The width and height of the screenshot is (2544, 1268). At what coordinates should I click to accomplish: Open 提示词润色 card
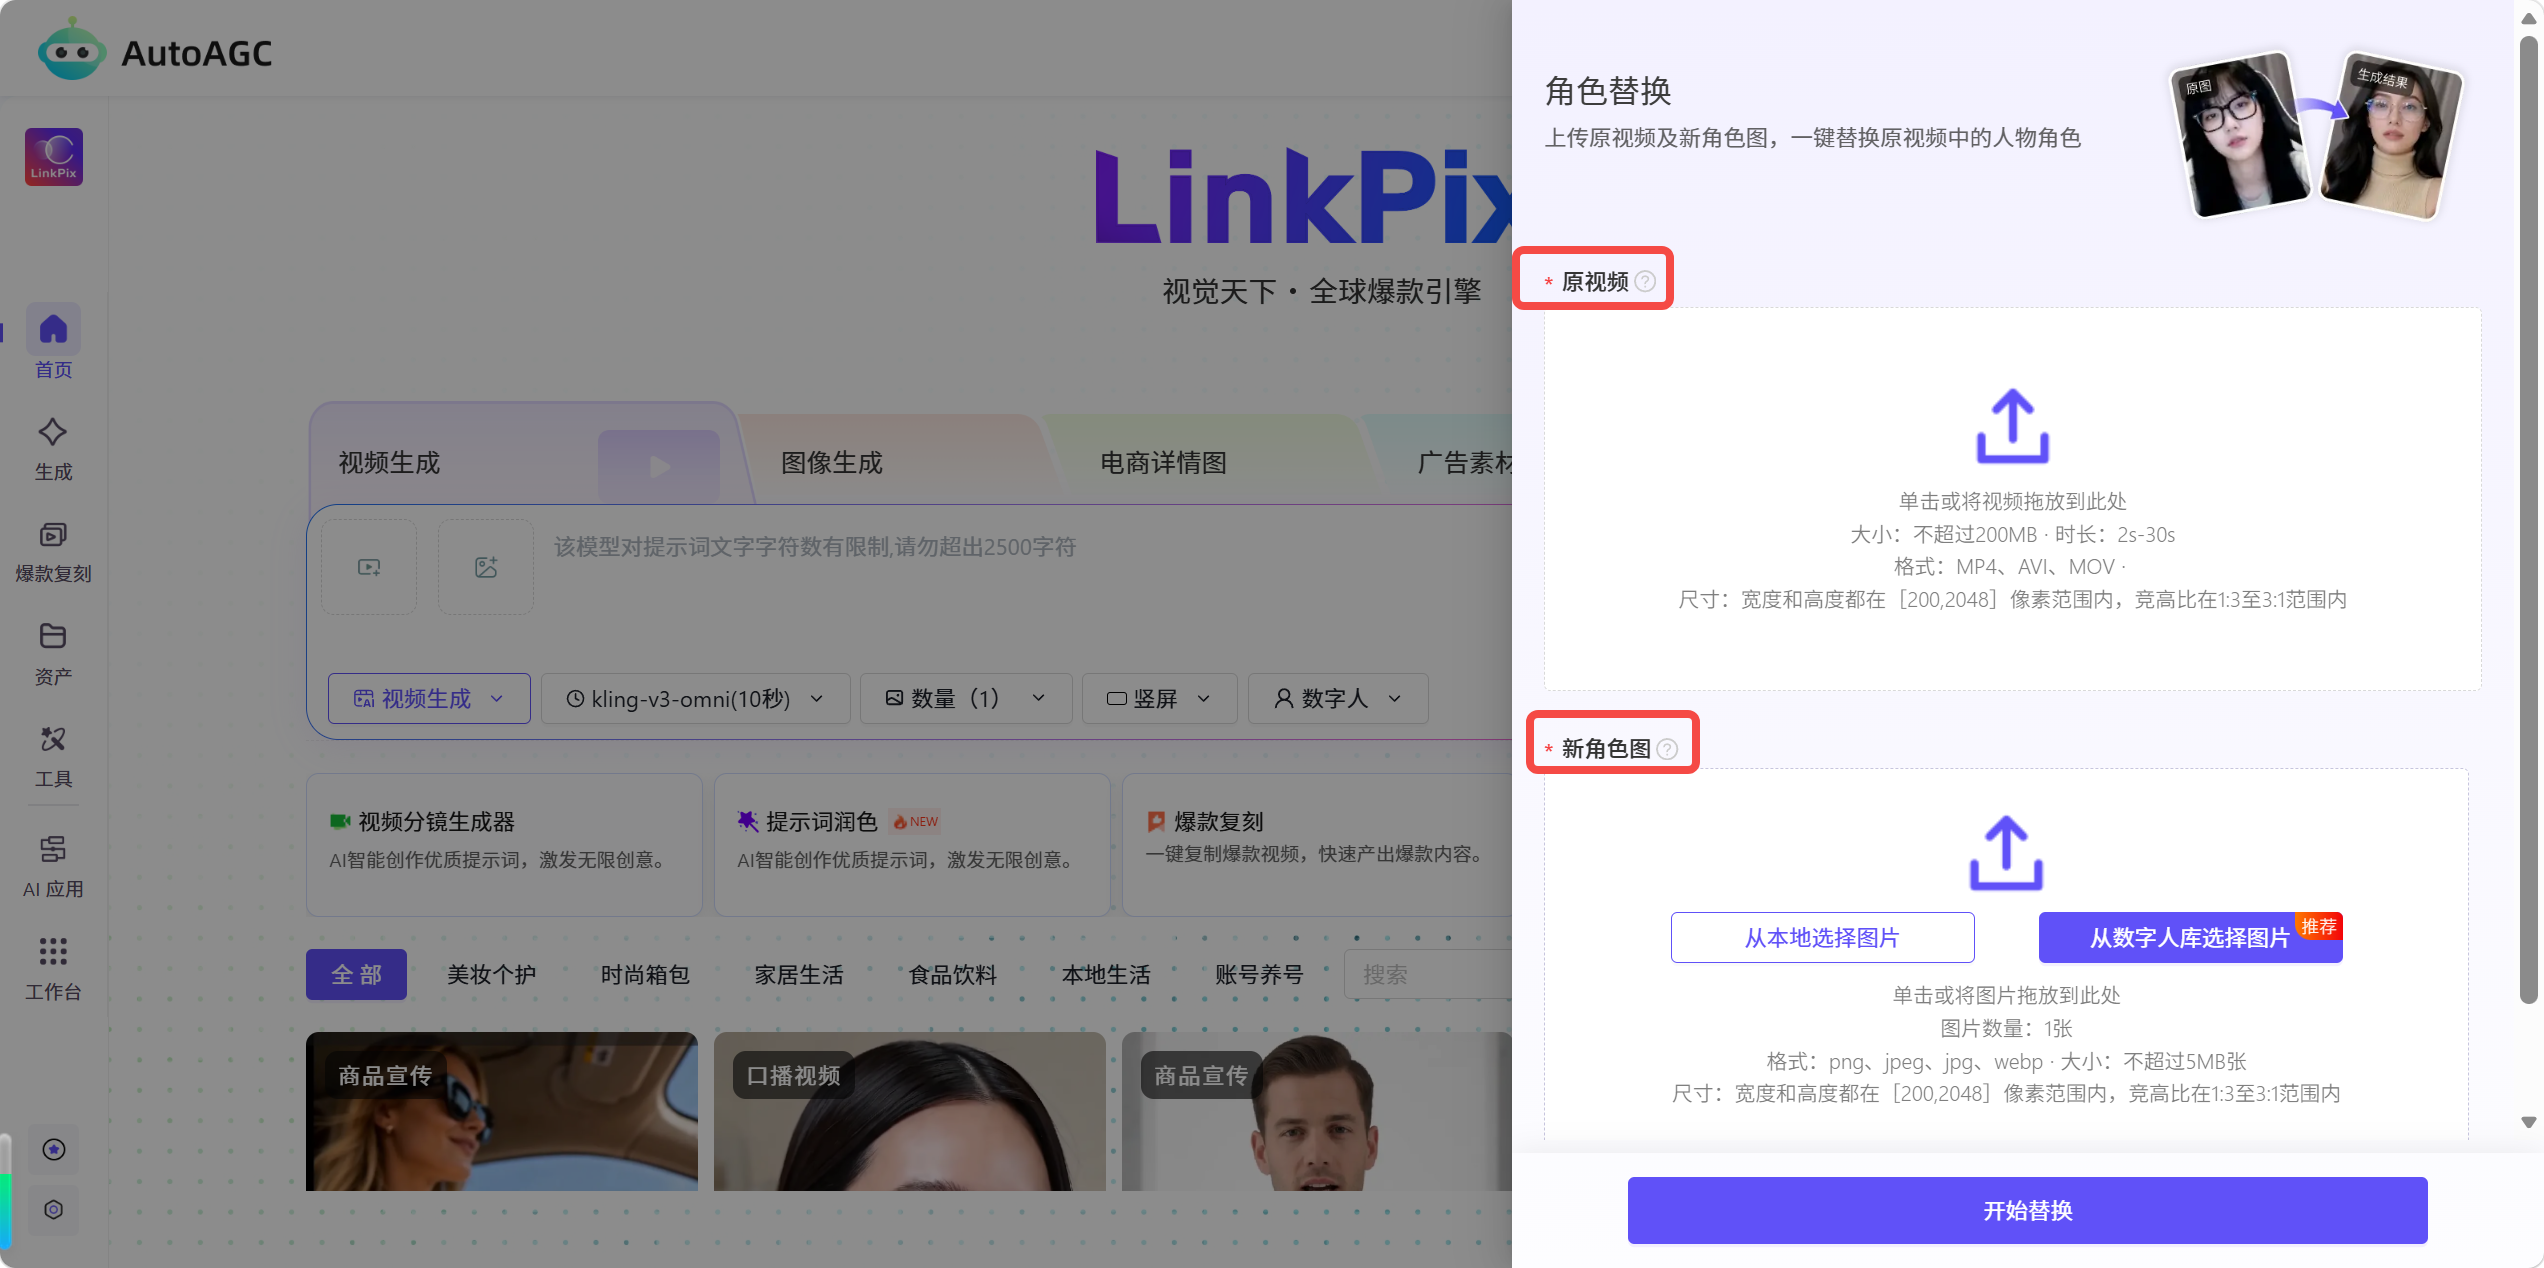pos(912,845)
